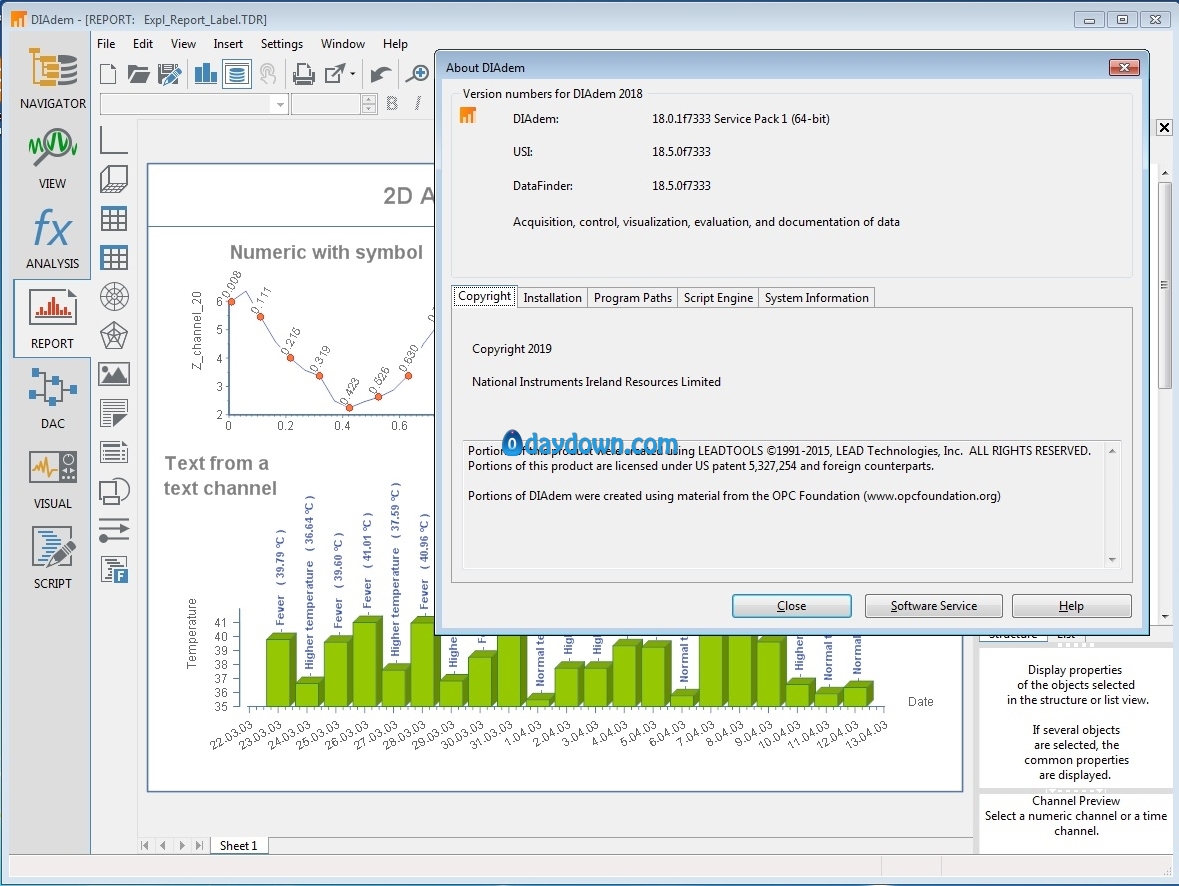Toggle the Data Portal toolbar button
Viewport: 1179px width, 886px height.
click(x=237, y=74)
